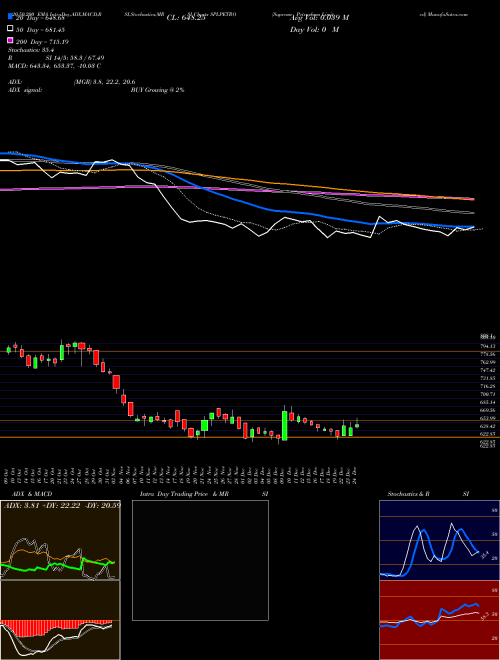
Task: Click the last green candlestick on the chart
Action: click(x=357, y=425)
